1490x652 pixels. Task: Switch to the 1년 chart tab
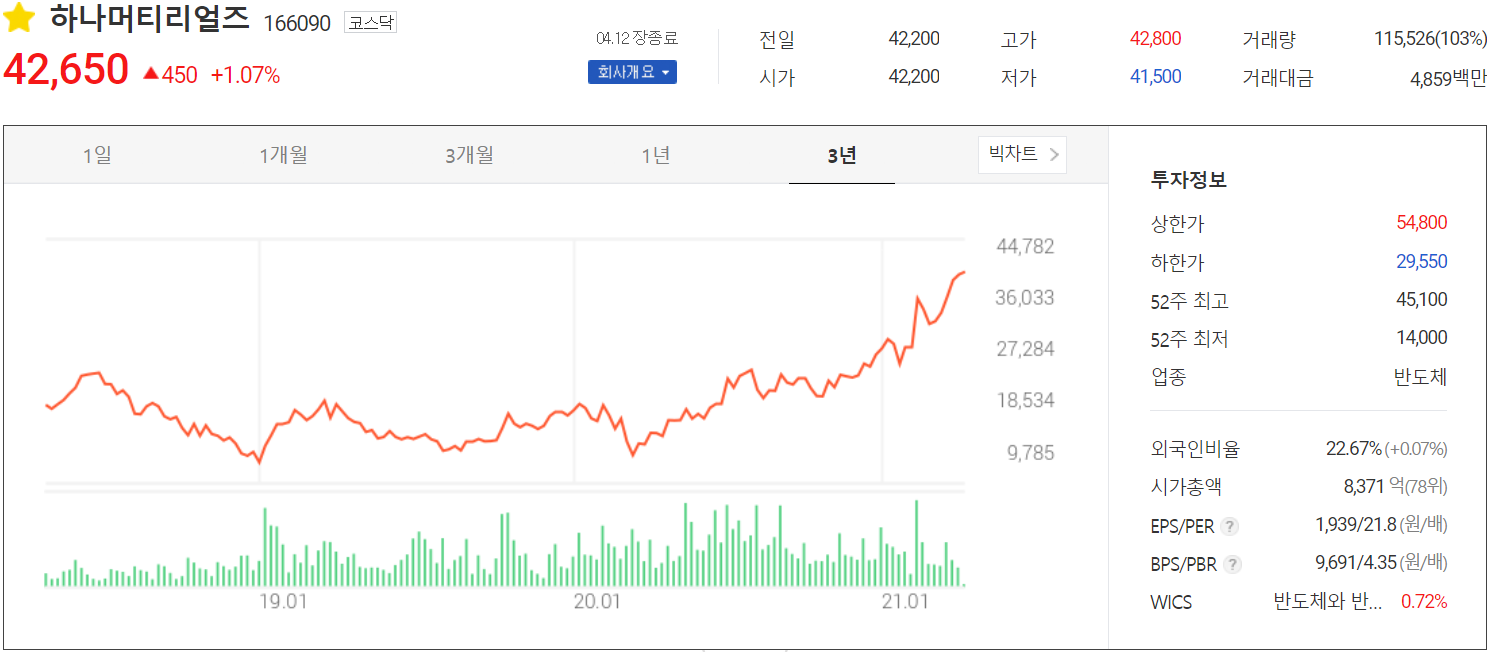click(656, 155)
